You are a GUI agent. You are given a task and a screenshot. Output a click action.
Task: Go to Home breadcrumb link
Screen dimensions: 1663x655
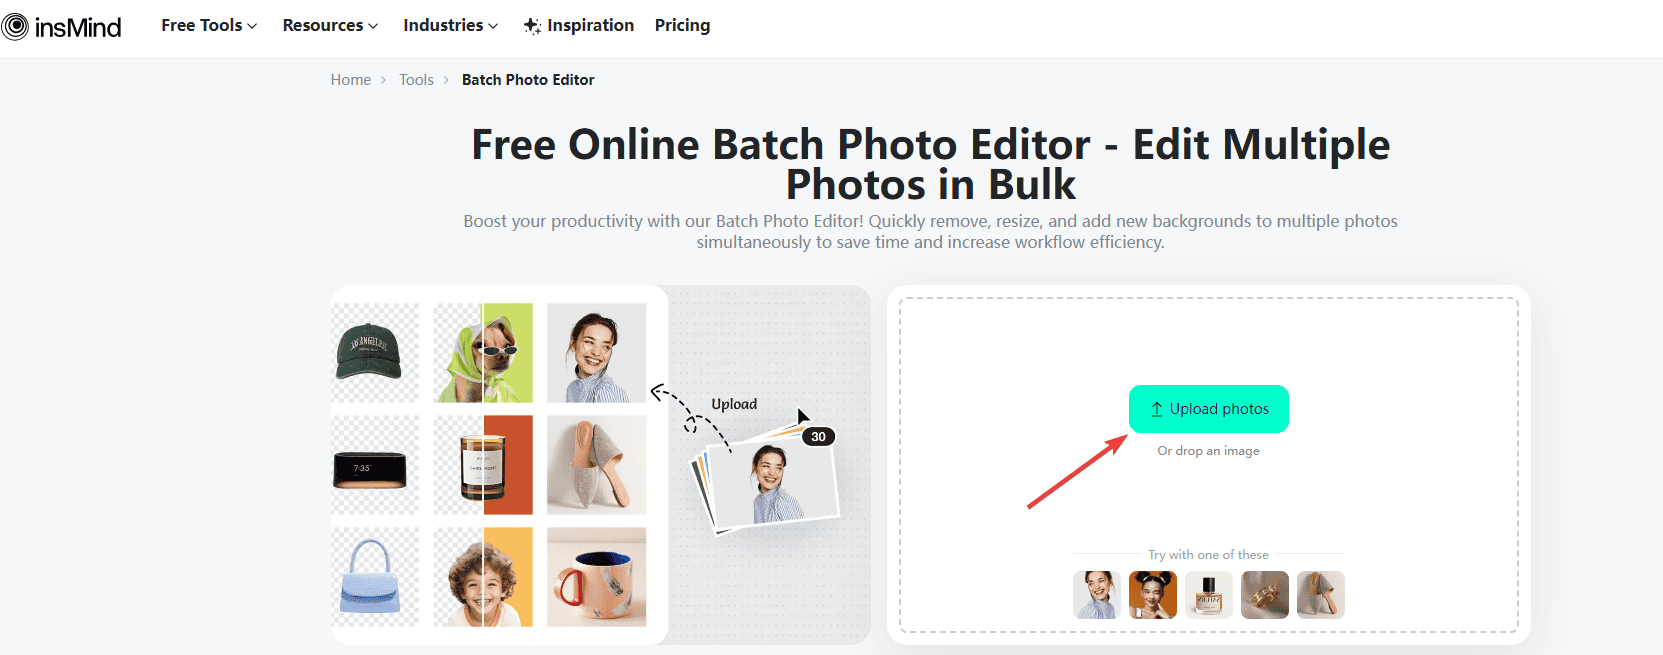351,80
